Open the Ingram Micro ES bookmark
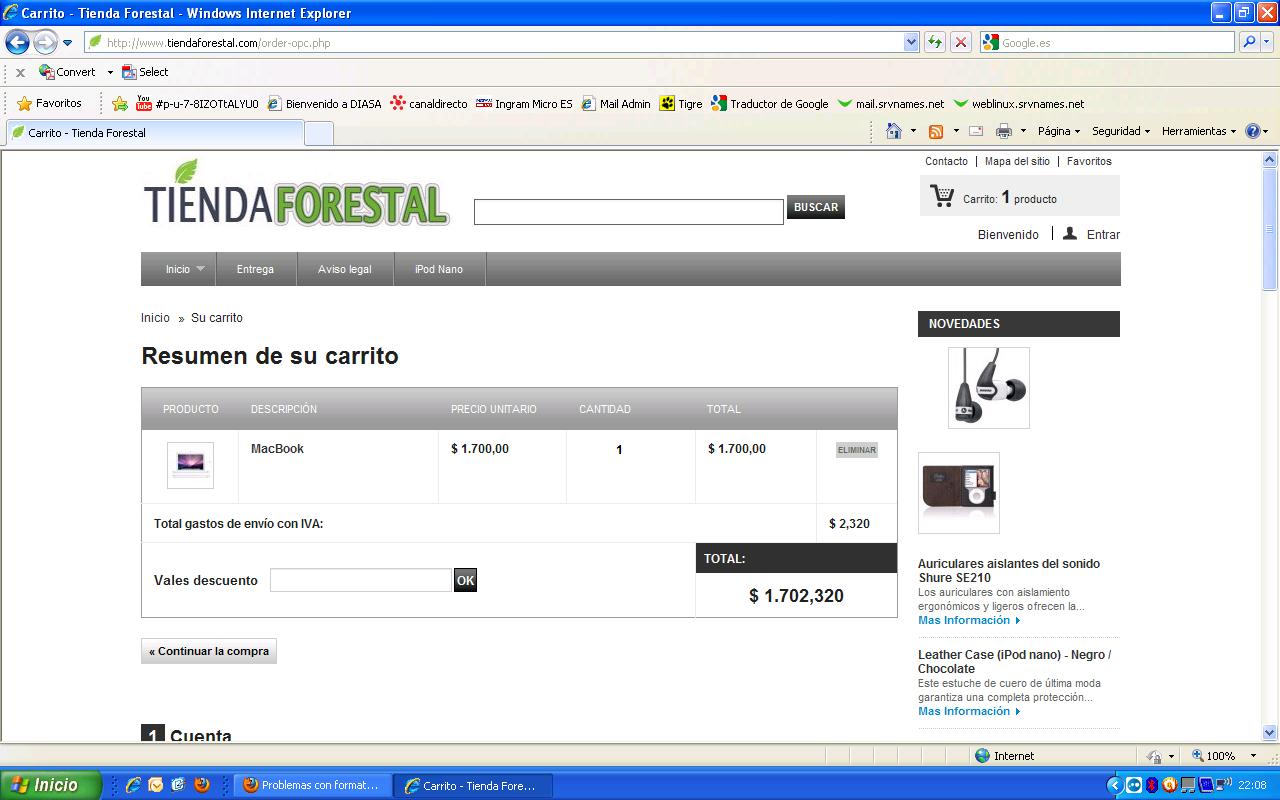This screenshot has height=800, width=1280. coord(524,103)
